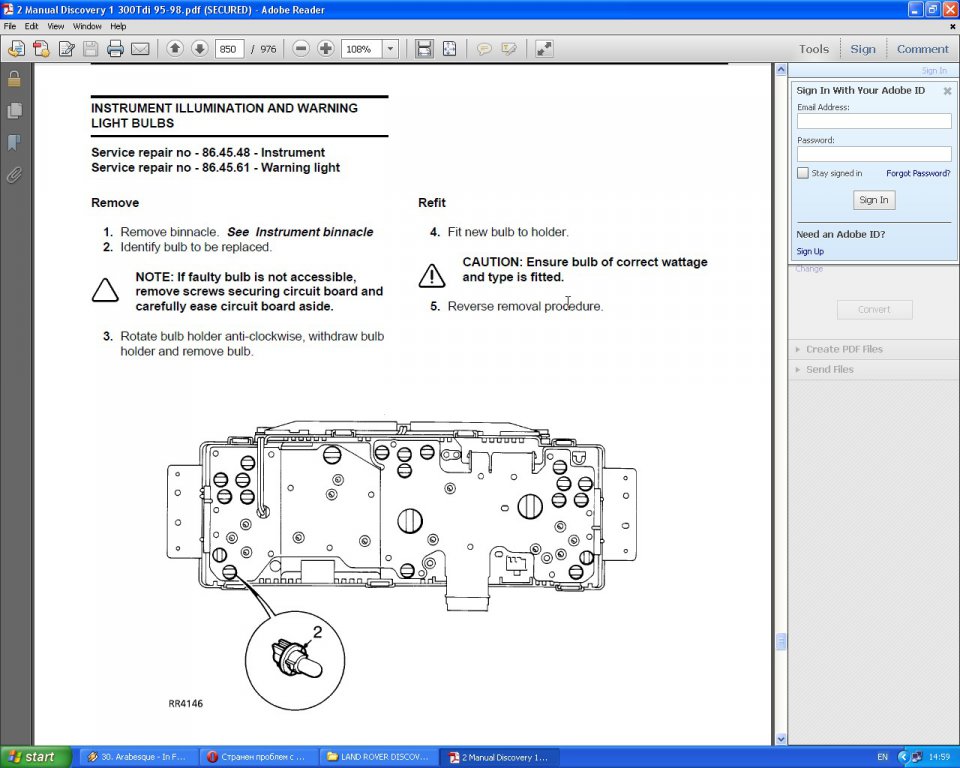This screenshot has width=960, height=768.
Task: Click the Convert button
Action: (874, 309)
